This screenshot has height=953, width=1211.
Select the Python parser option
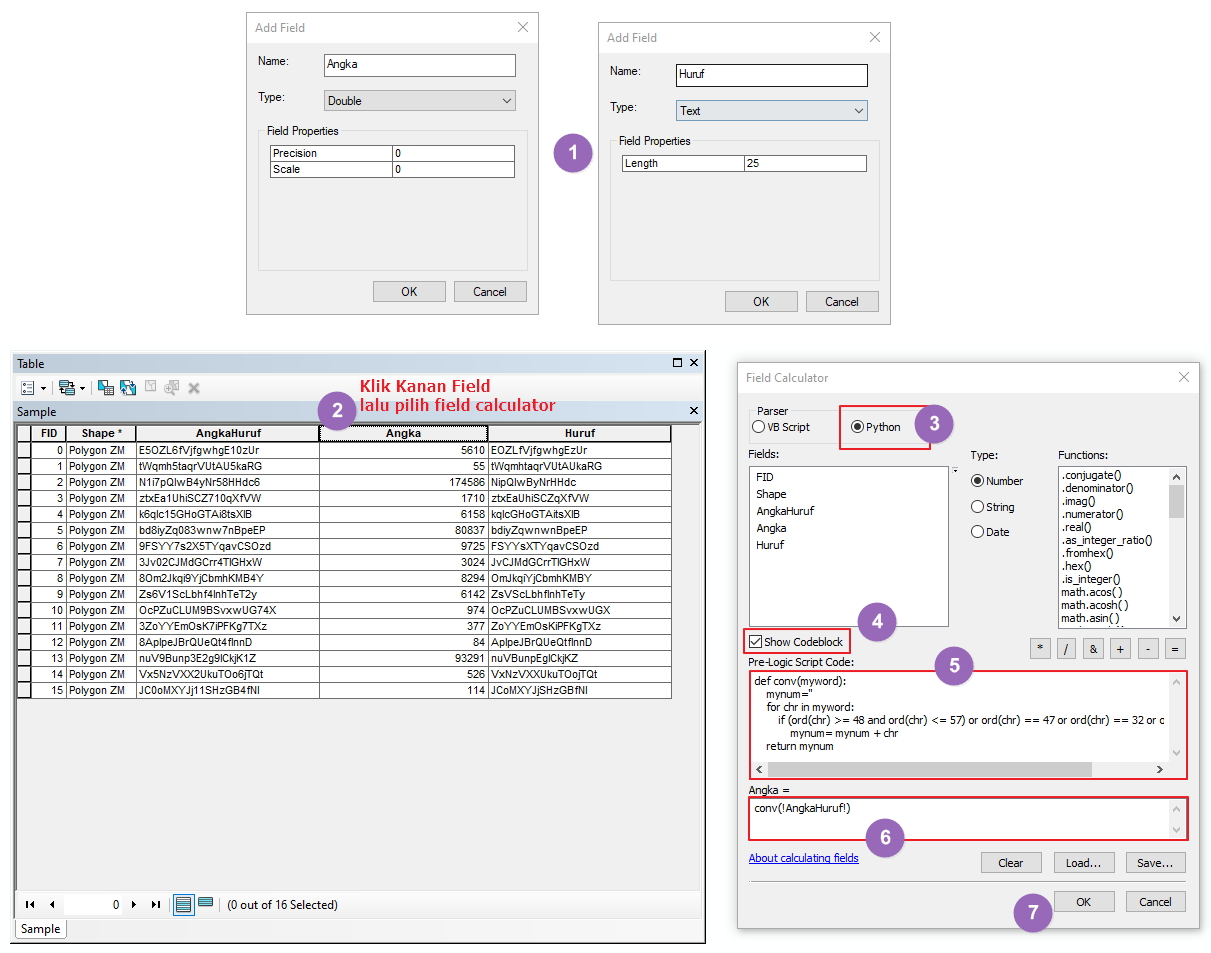(x=876, y=427)
